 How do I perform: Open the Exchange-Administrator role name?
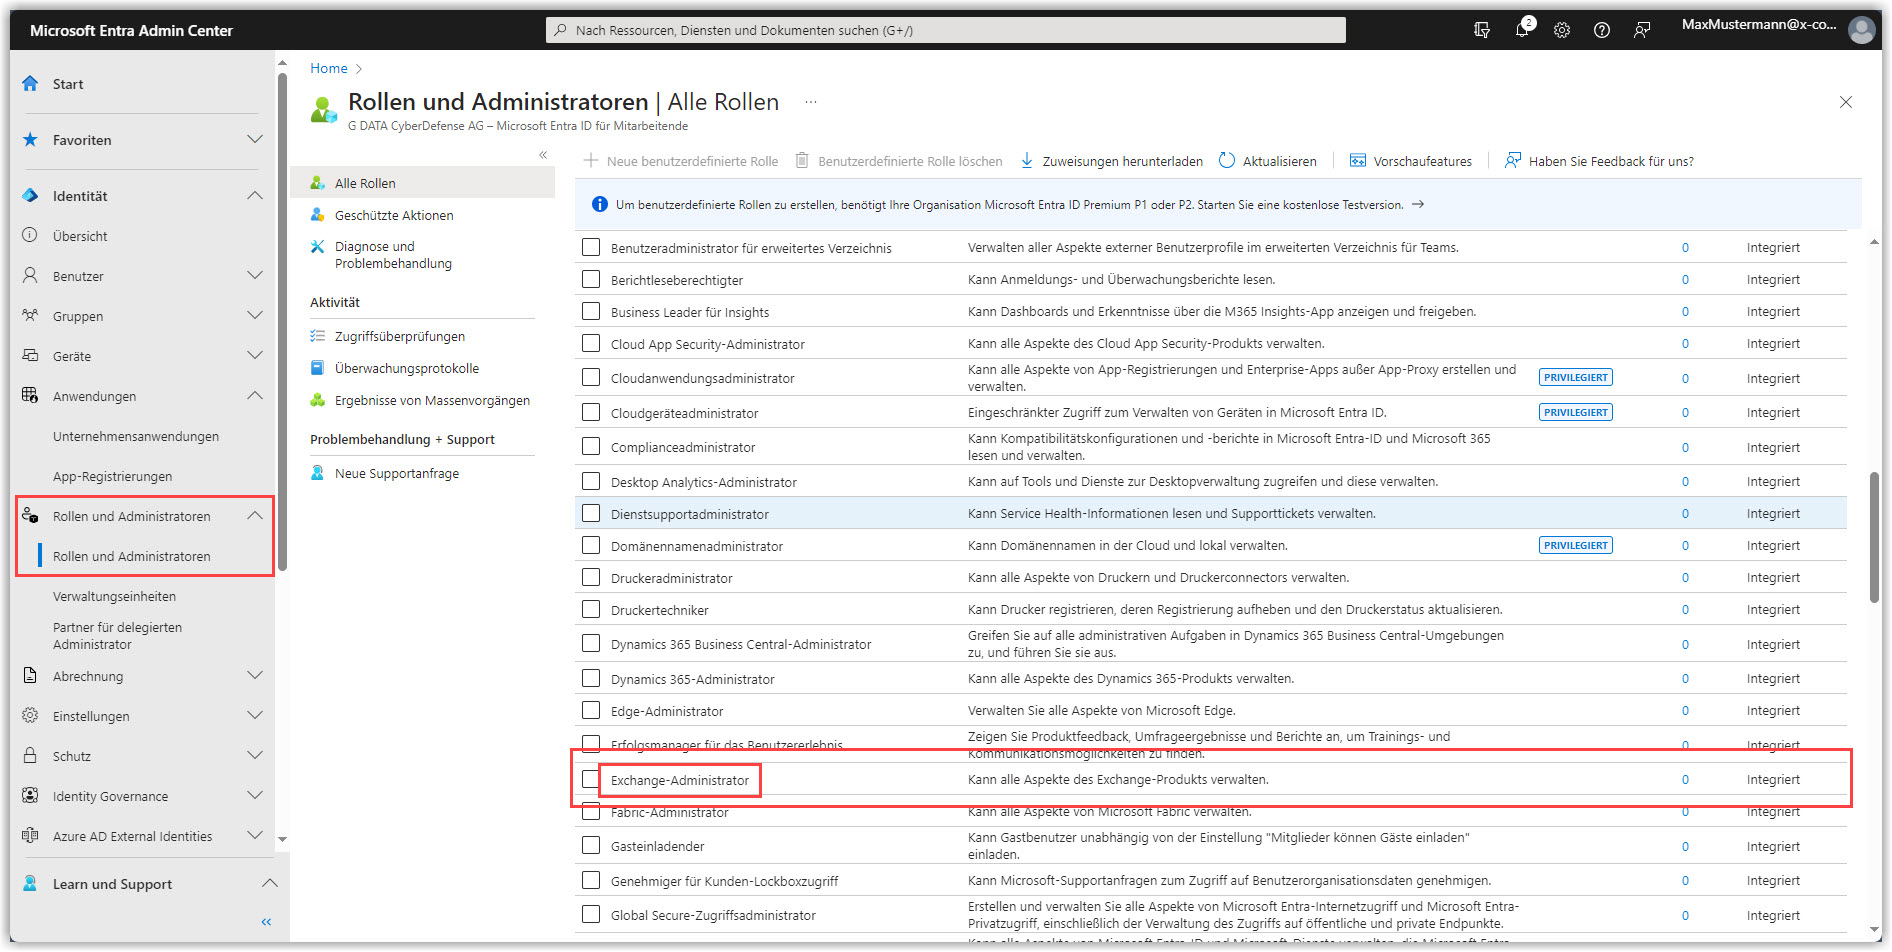click(680, 780)
